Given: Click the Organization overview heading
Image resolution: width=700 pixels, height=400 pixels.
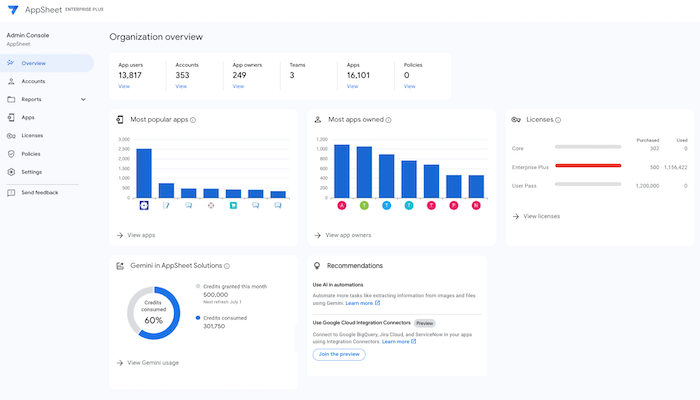Looking at the screenshot, I should pyautogui.click(x=156, y=37).
